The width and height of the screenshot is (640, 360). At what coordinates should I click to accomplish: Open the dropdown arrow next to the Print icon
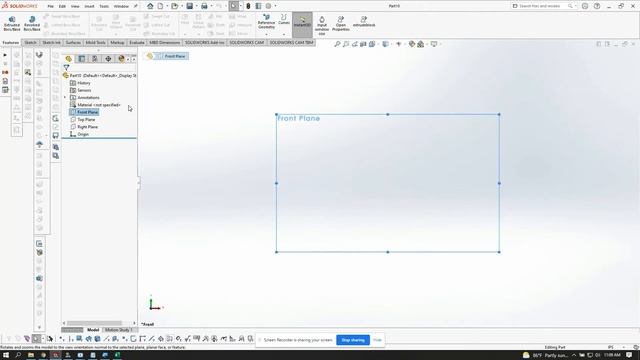pyautogui.click(x=211, y=6)
